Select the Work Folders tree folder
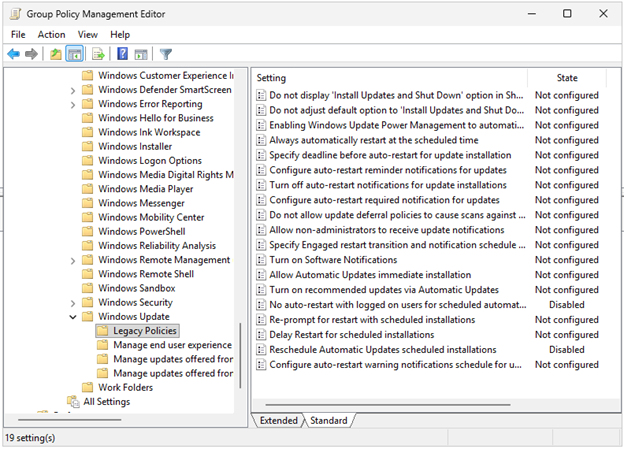 tap(125, 388)
